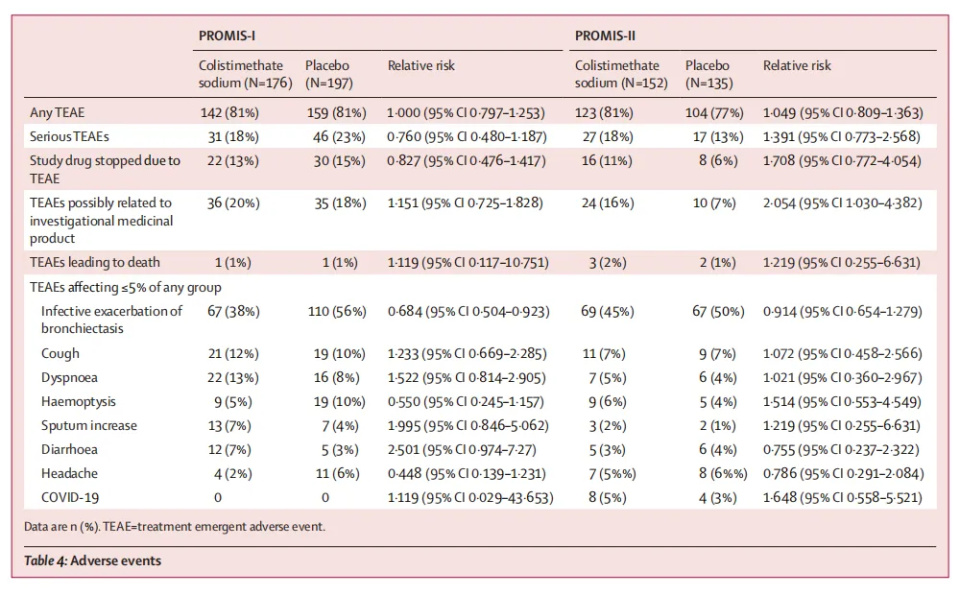This screenshot has width=960, height=595.
Task: Click the Headache row label
Action: [x=69, y=473]
